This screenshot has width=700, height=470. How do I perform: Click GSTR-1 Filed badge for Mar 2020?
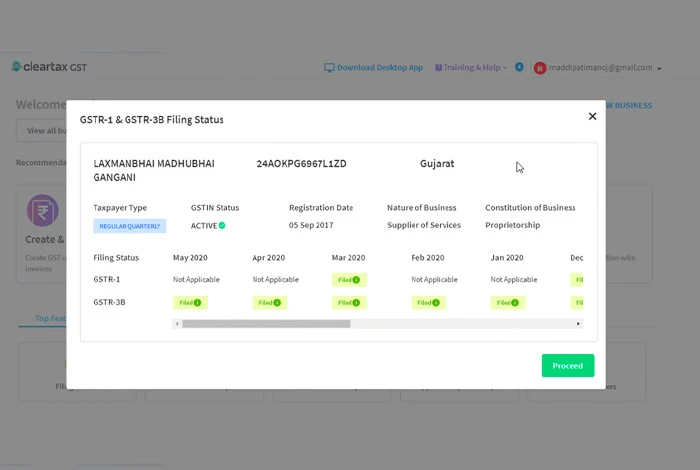coord(349,280)
